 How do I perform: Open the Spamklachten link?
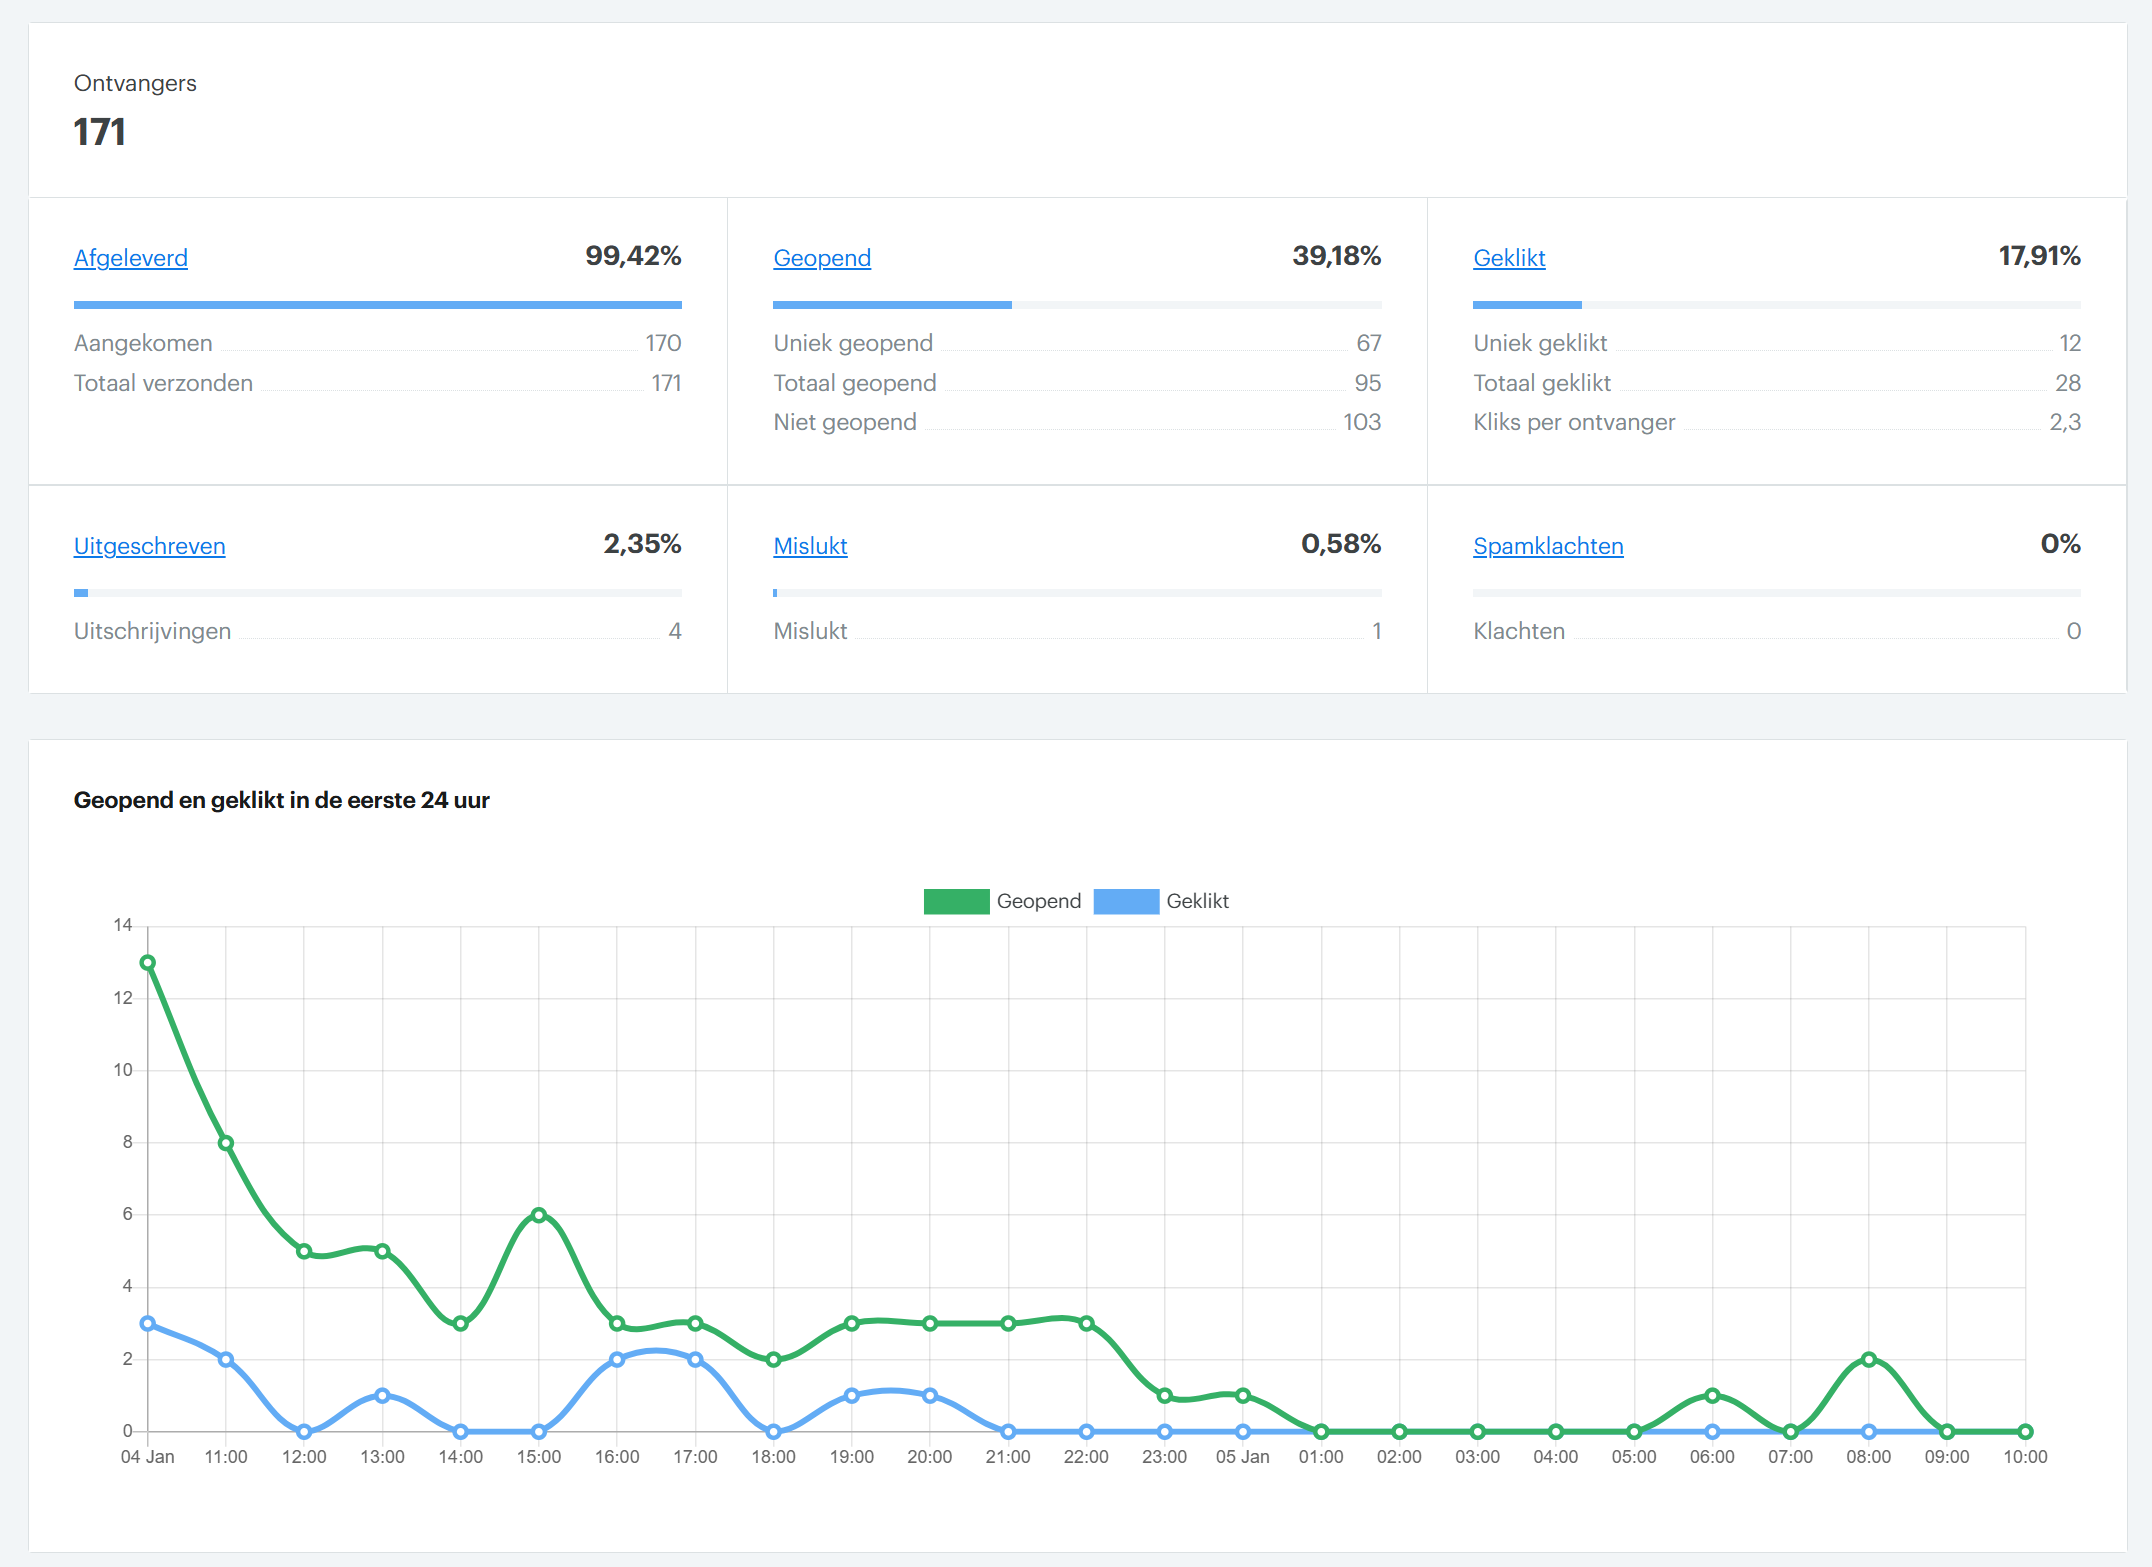click(1547, 546)
